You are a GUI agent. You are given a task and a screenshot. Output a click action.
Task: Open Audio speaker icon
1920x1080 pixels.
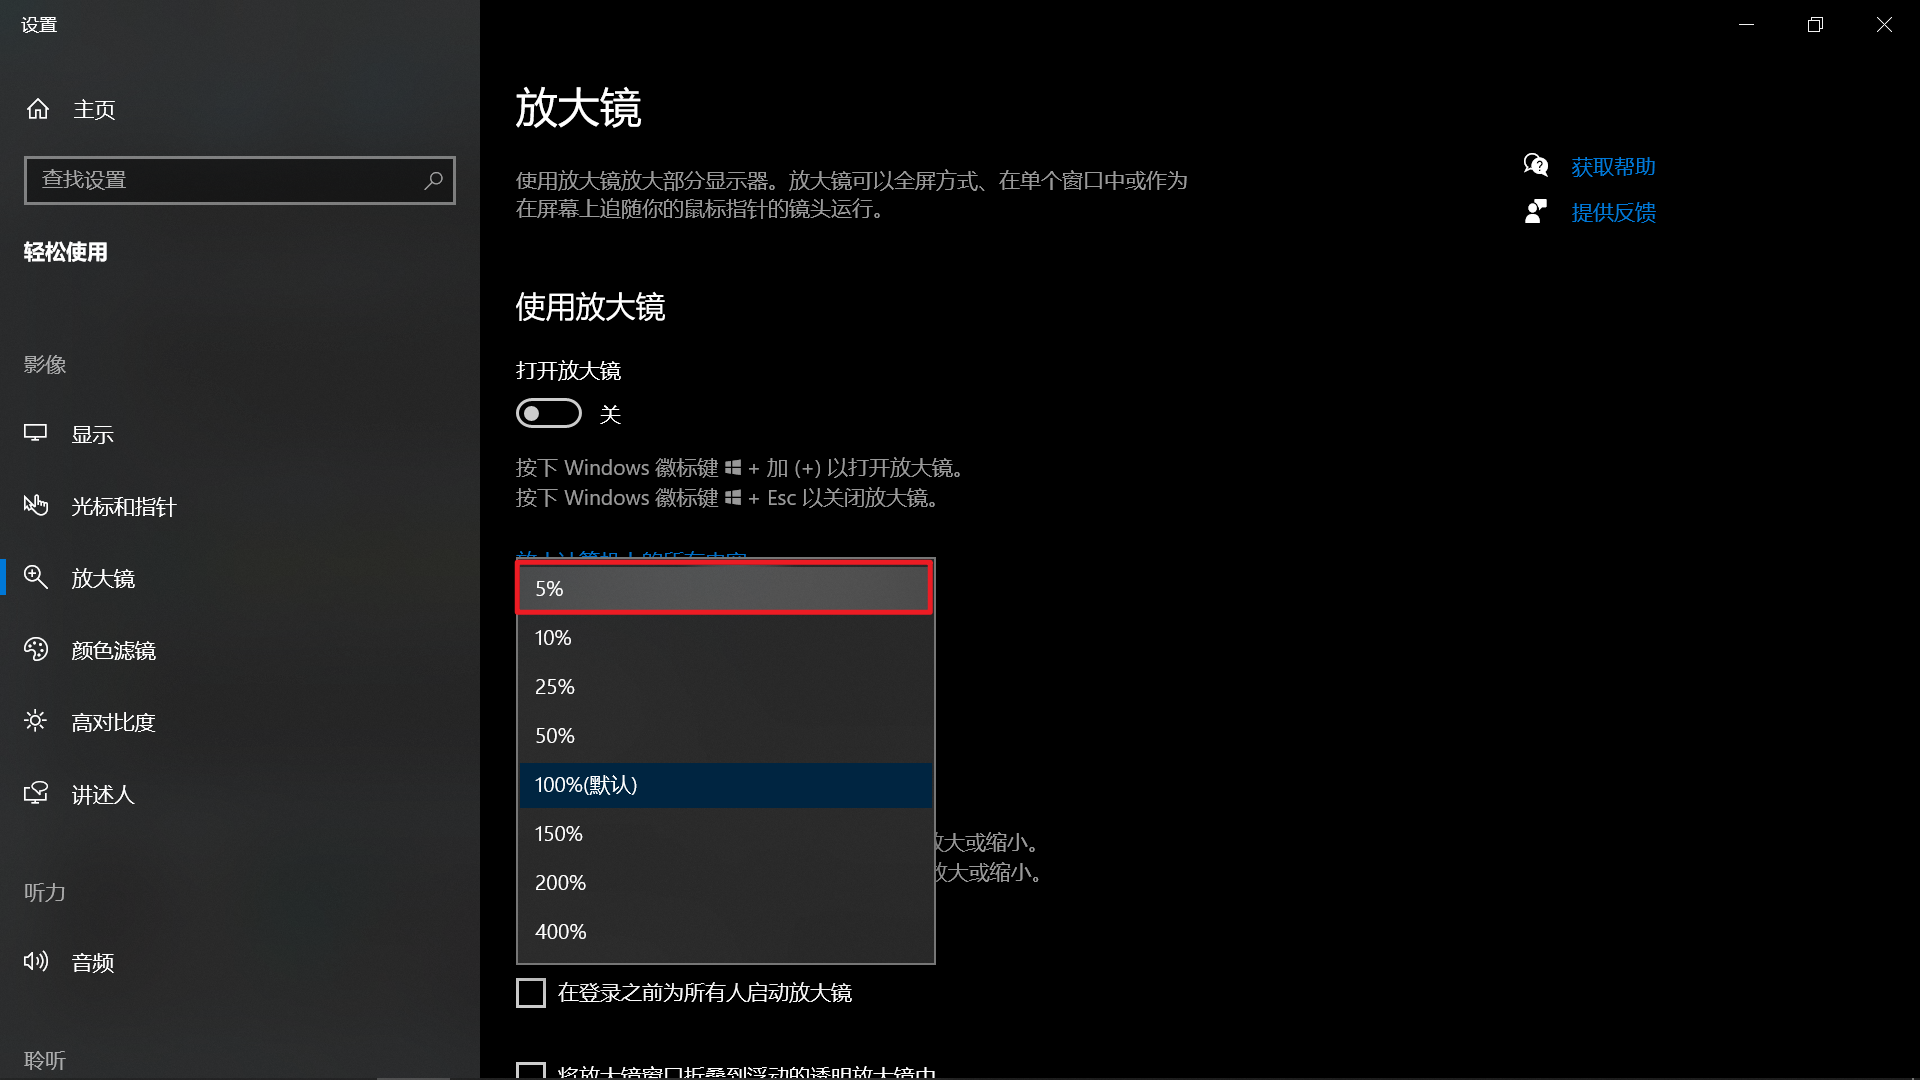36,962
